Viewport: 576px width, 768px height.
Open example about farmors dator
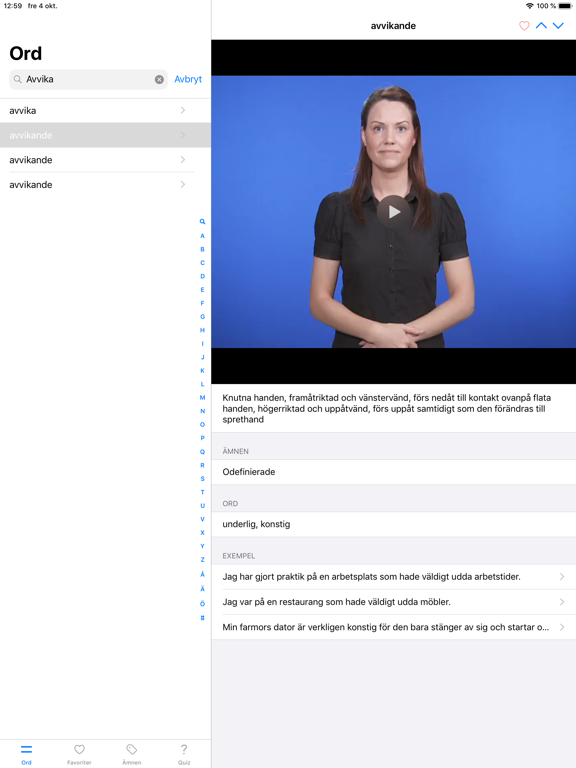394,627
